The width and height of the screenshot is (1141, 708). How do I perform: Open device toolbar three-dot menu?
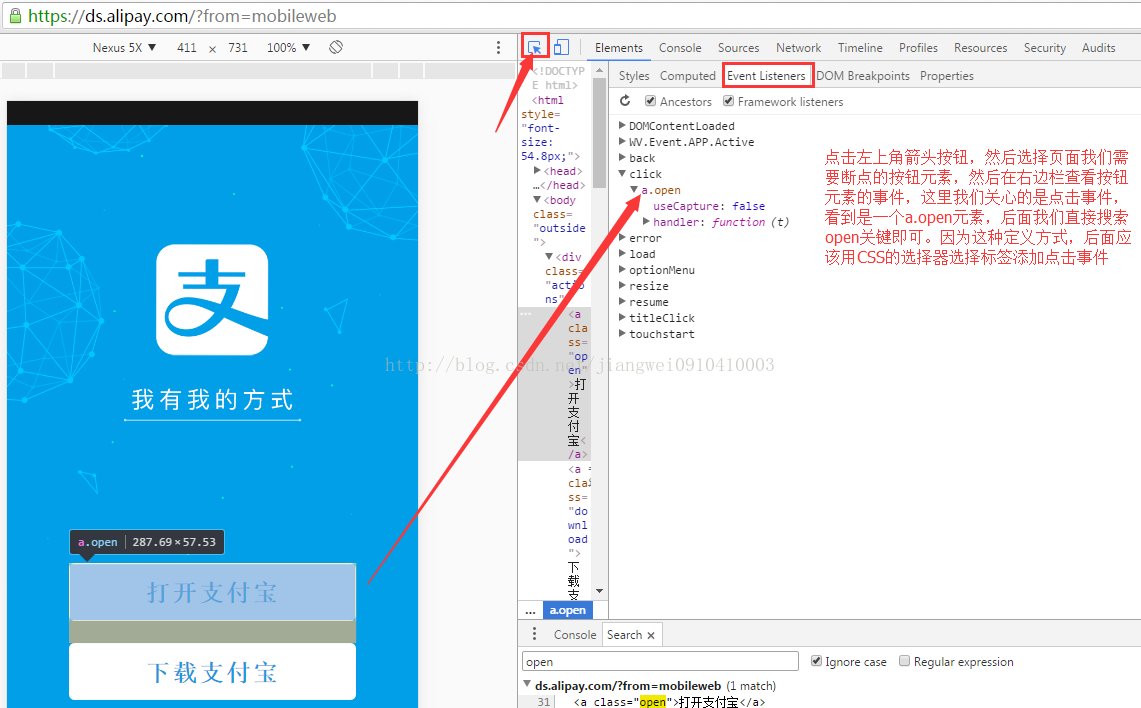(498, 47)
